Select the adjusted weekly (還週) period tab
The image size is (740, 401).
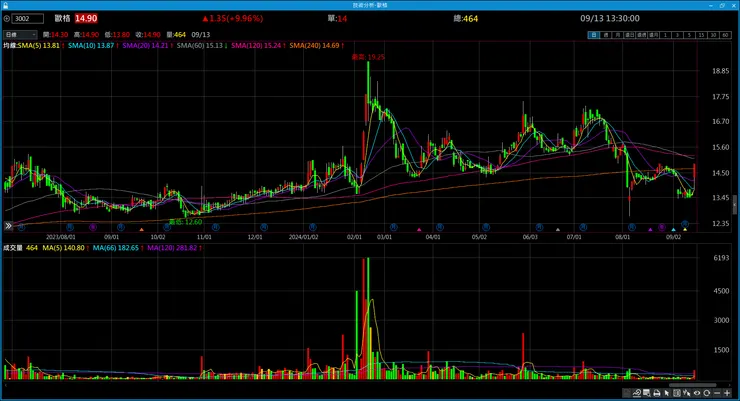[642, 35]
